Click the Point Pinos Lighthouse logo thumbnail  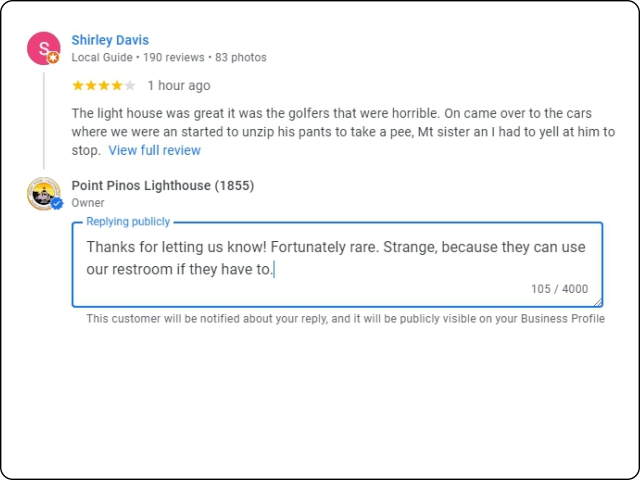(x=44, y=193)
